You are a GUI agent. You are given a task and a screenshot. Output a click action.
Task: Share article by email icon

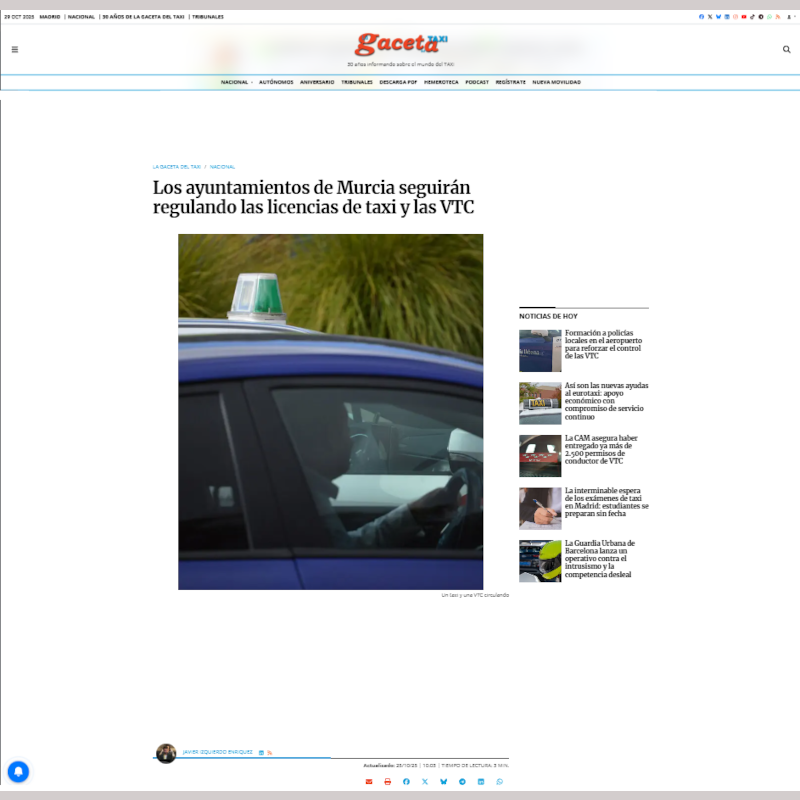pos(368,781)
